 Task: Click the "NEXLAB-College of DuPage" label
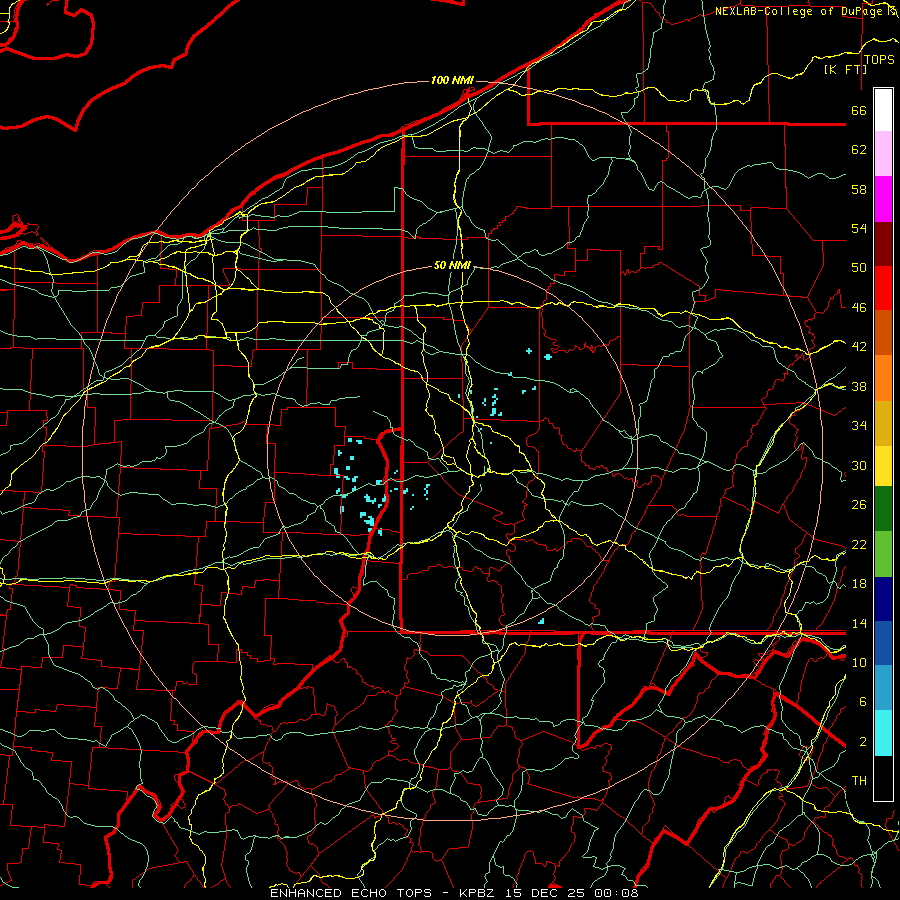point(796,11)
